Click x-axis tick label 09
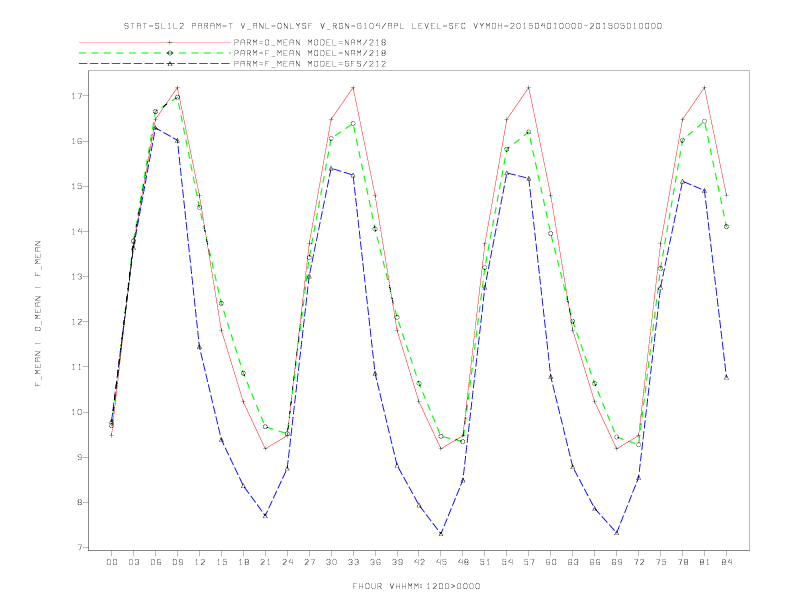Viewport: 792px width, 612px height. coord(177,562)
